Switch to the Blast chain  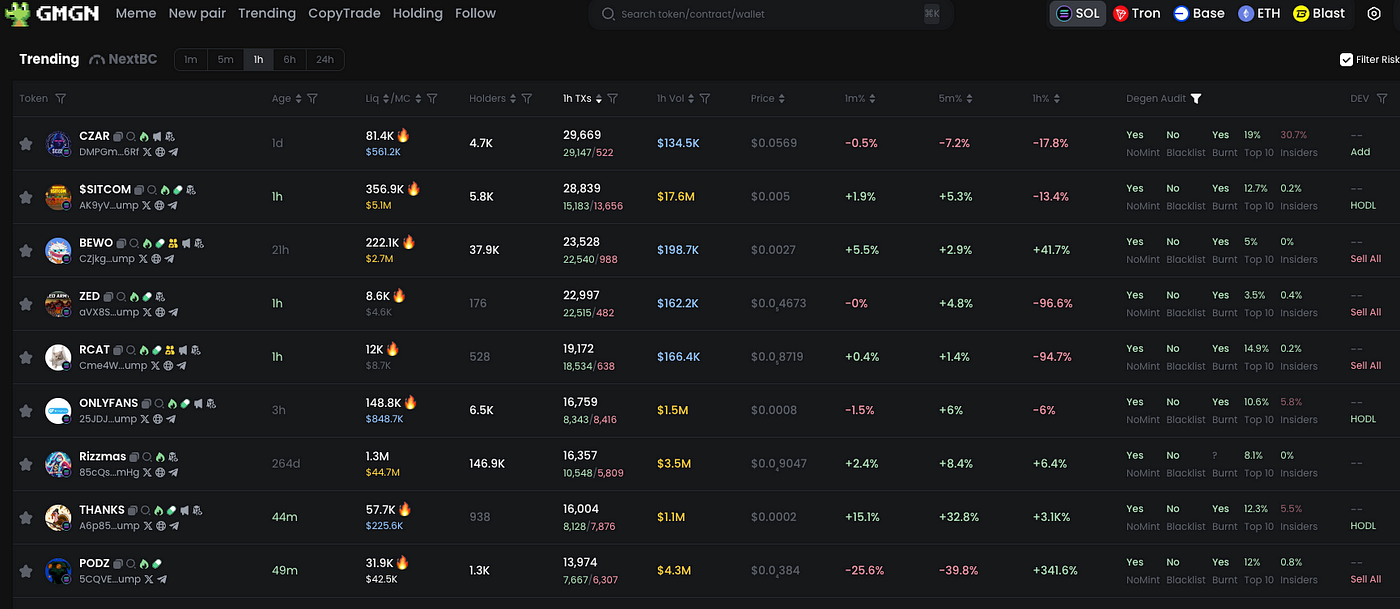click(x=1319, y=14)
